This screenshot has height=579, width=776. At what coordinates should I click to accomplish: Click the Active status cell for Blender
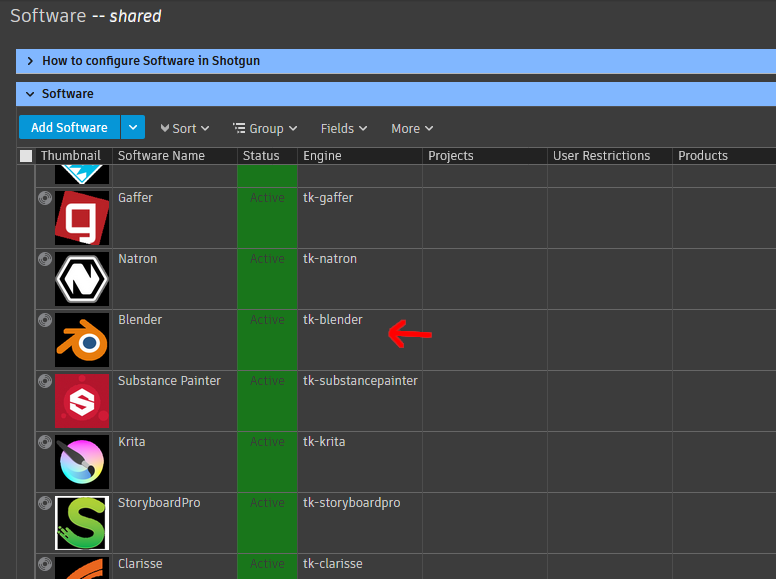click(x=267, y=340)
